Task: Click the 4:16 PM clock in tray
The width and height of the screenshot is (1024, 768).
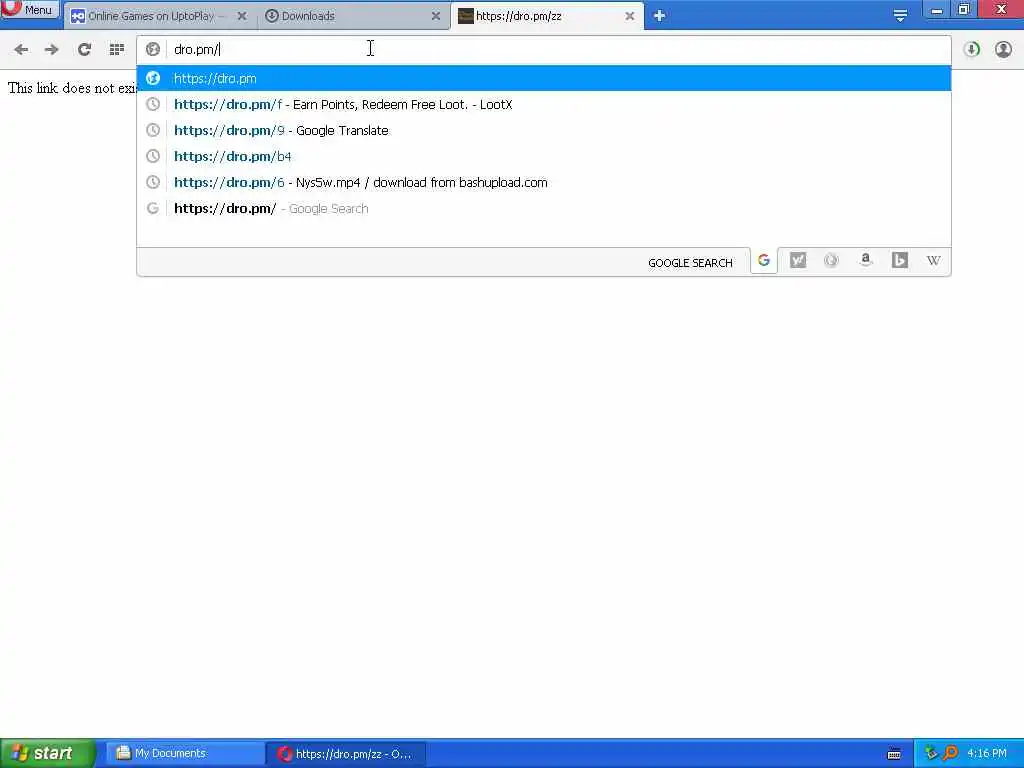Action: (987, 754)
